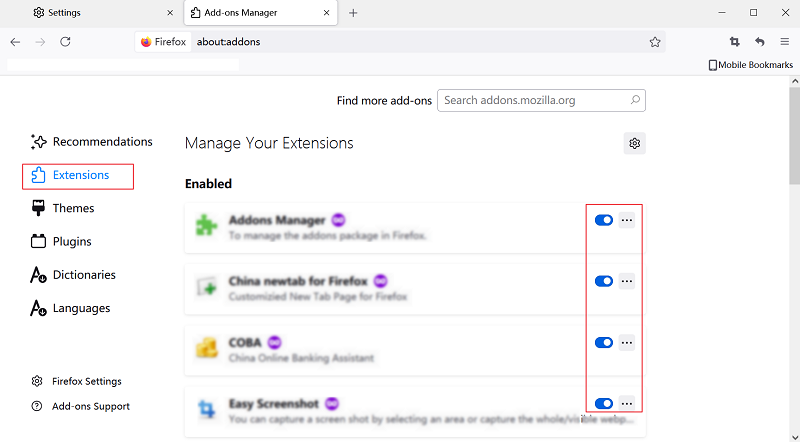Open Firefox Settings link

tap(77, 381)
